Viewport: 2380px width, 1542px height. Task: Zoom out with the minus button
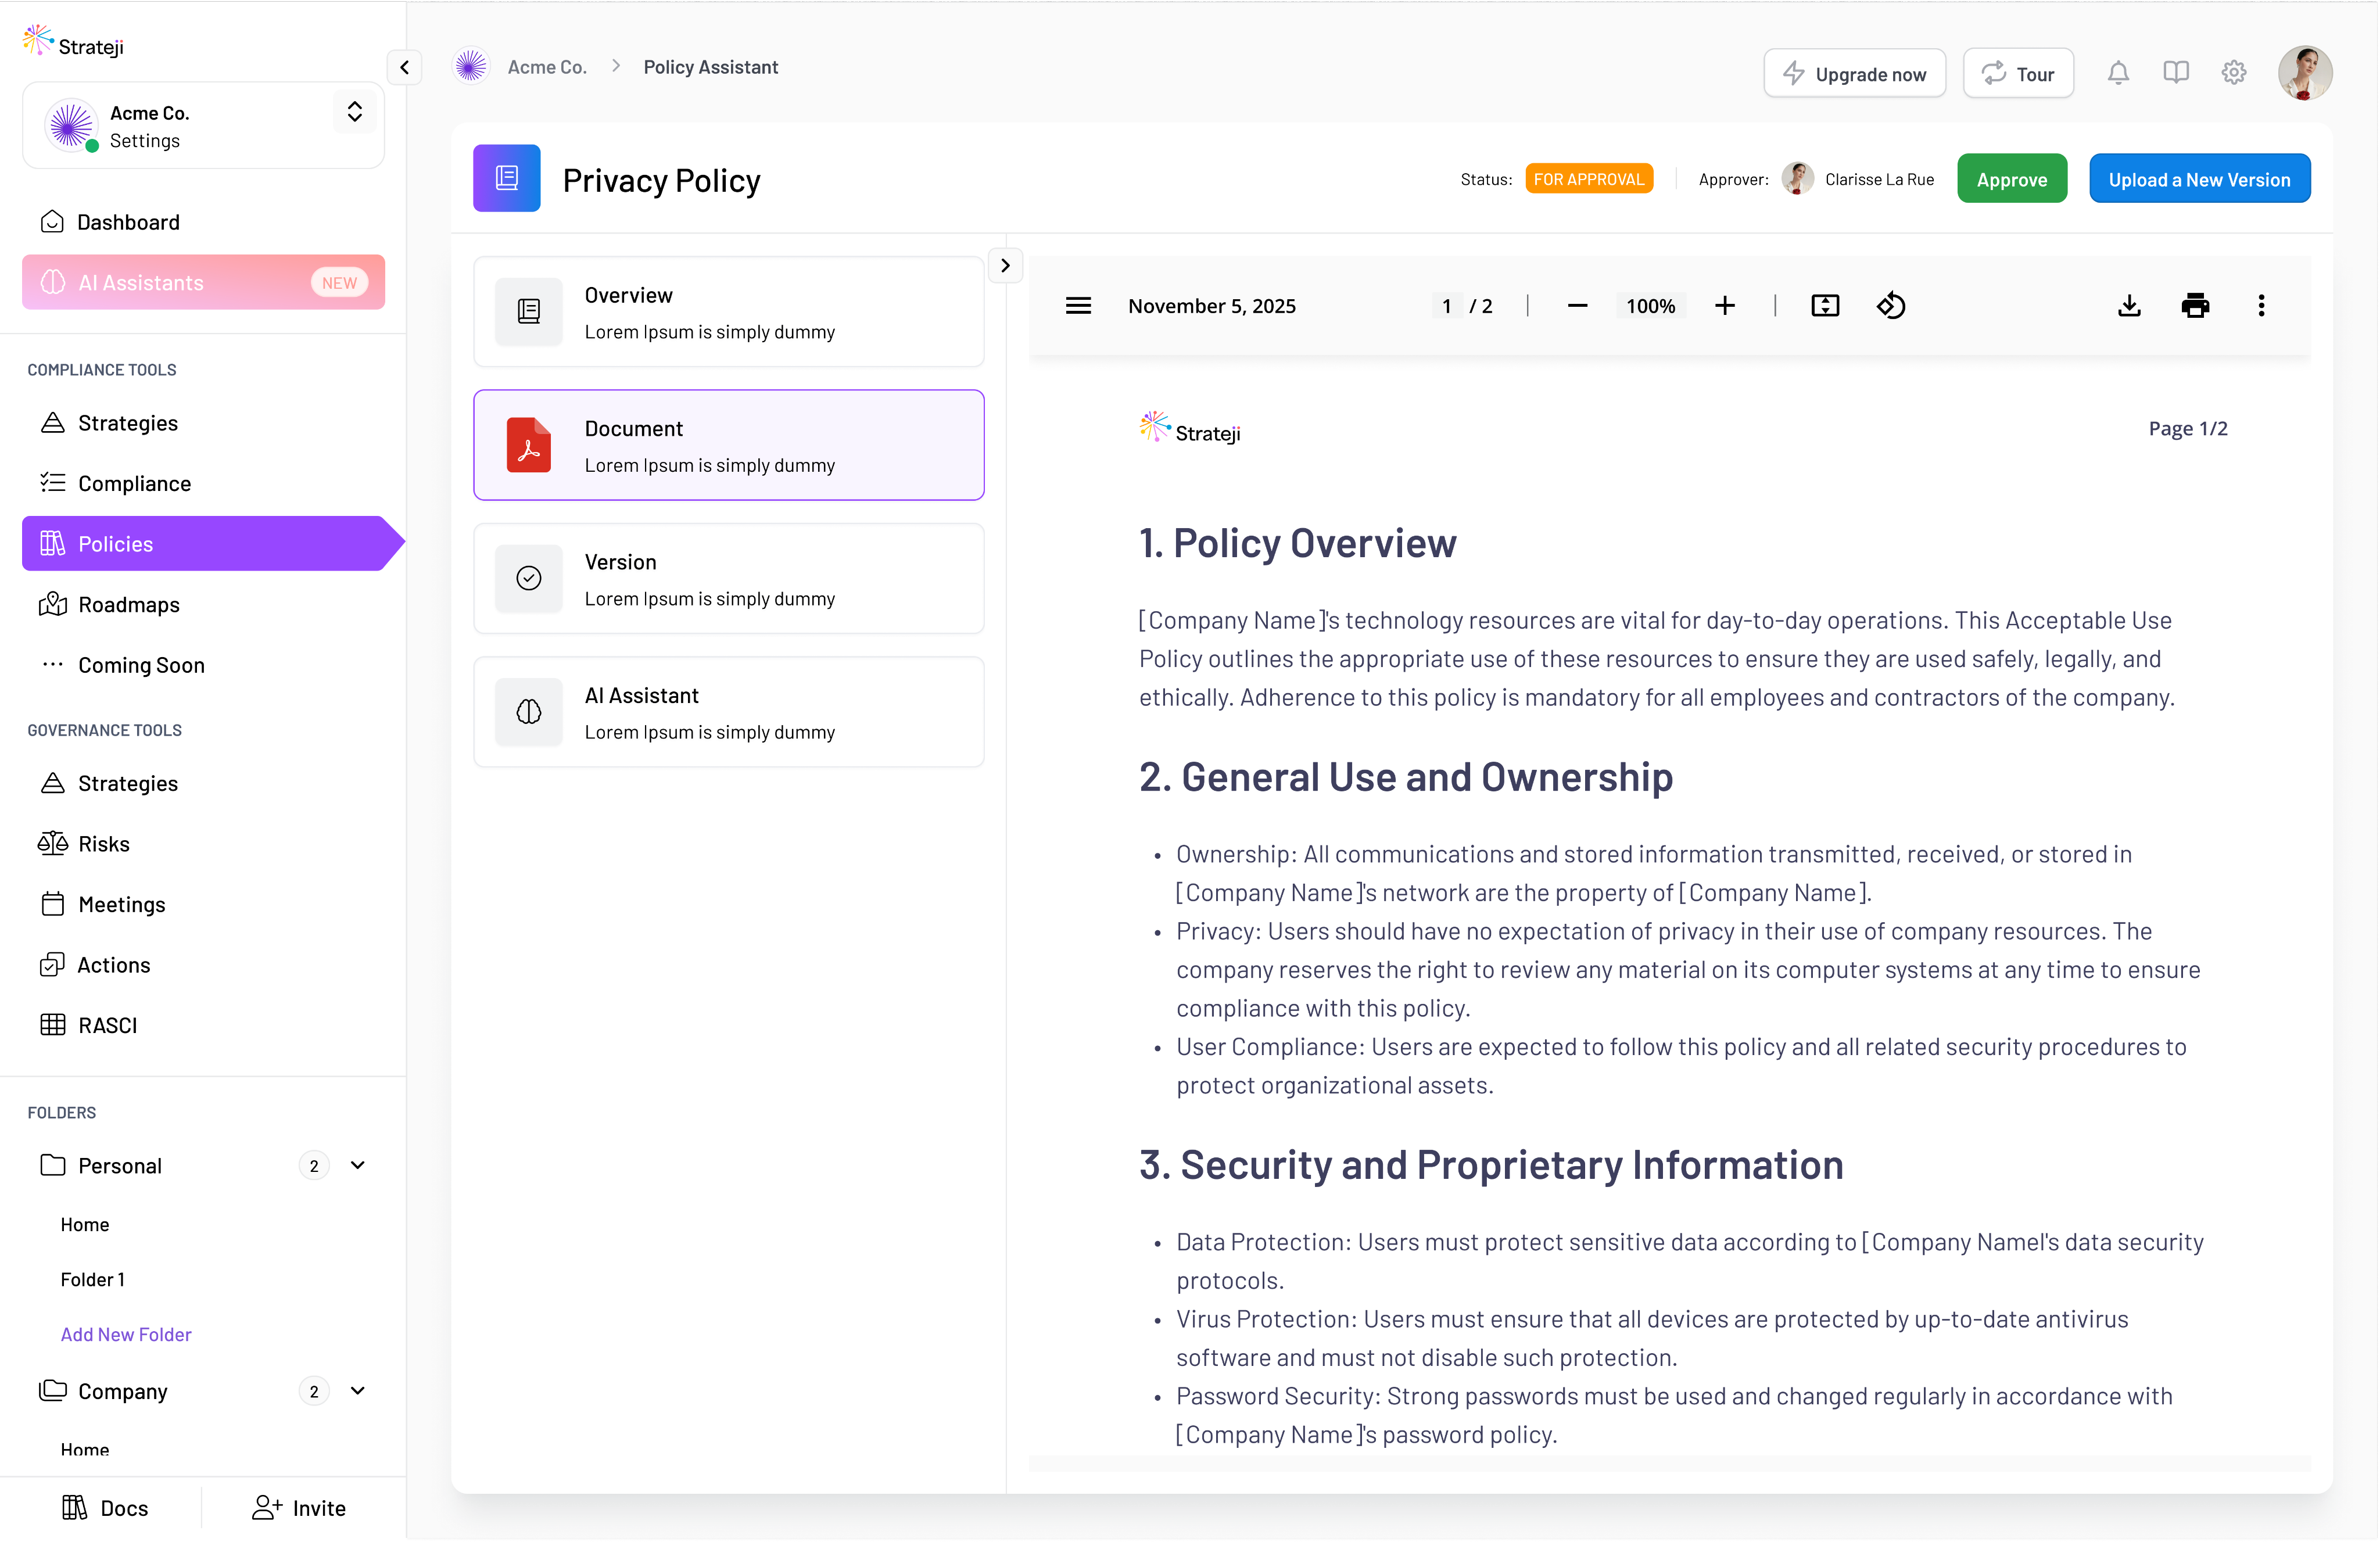(1578, 306)
